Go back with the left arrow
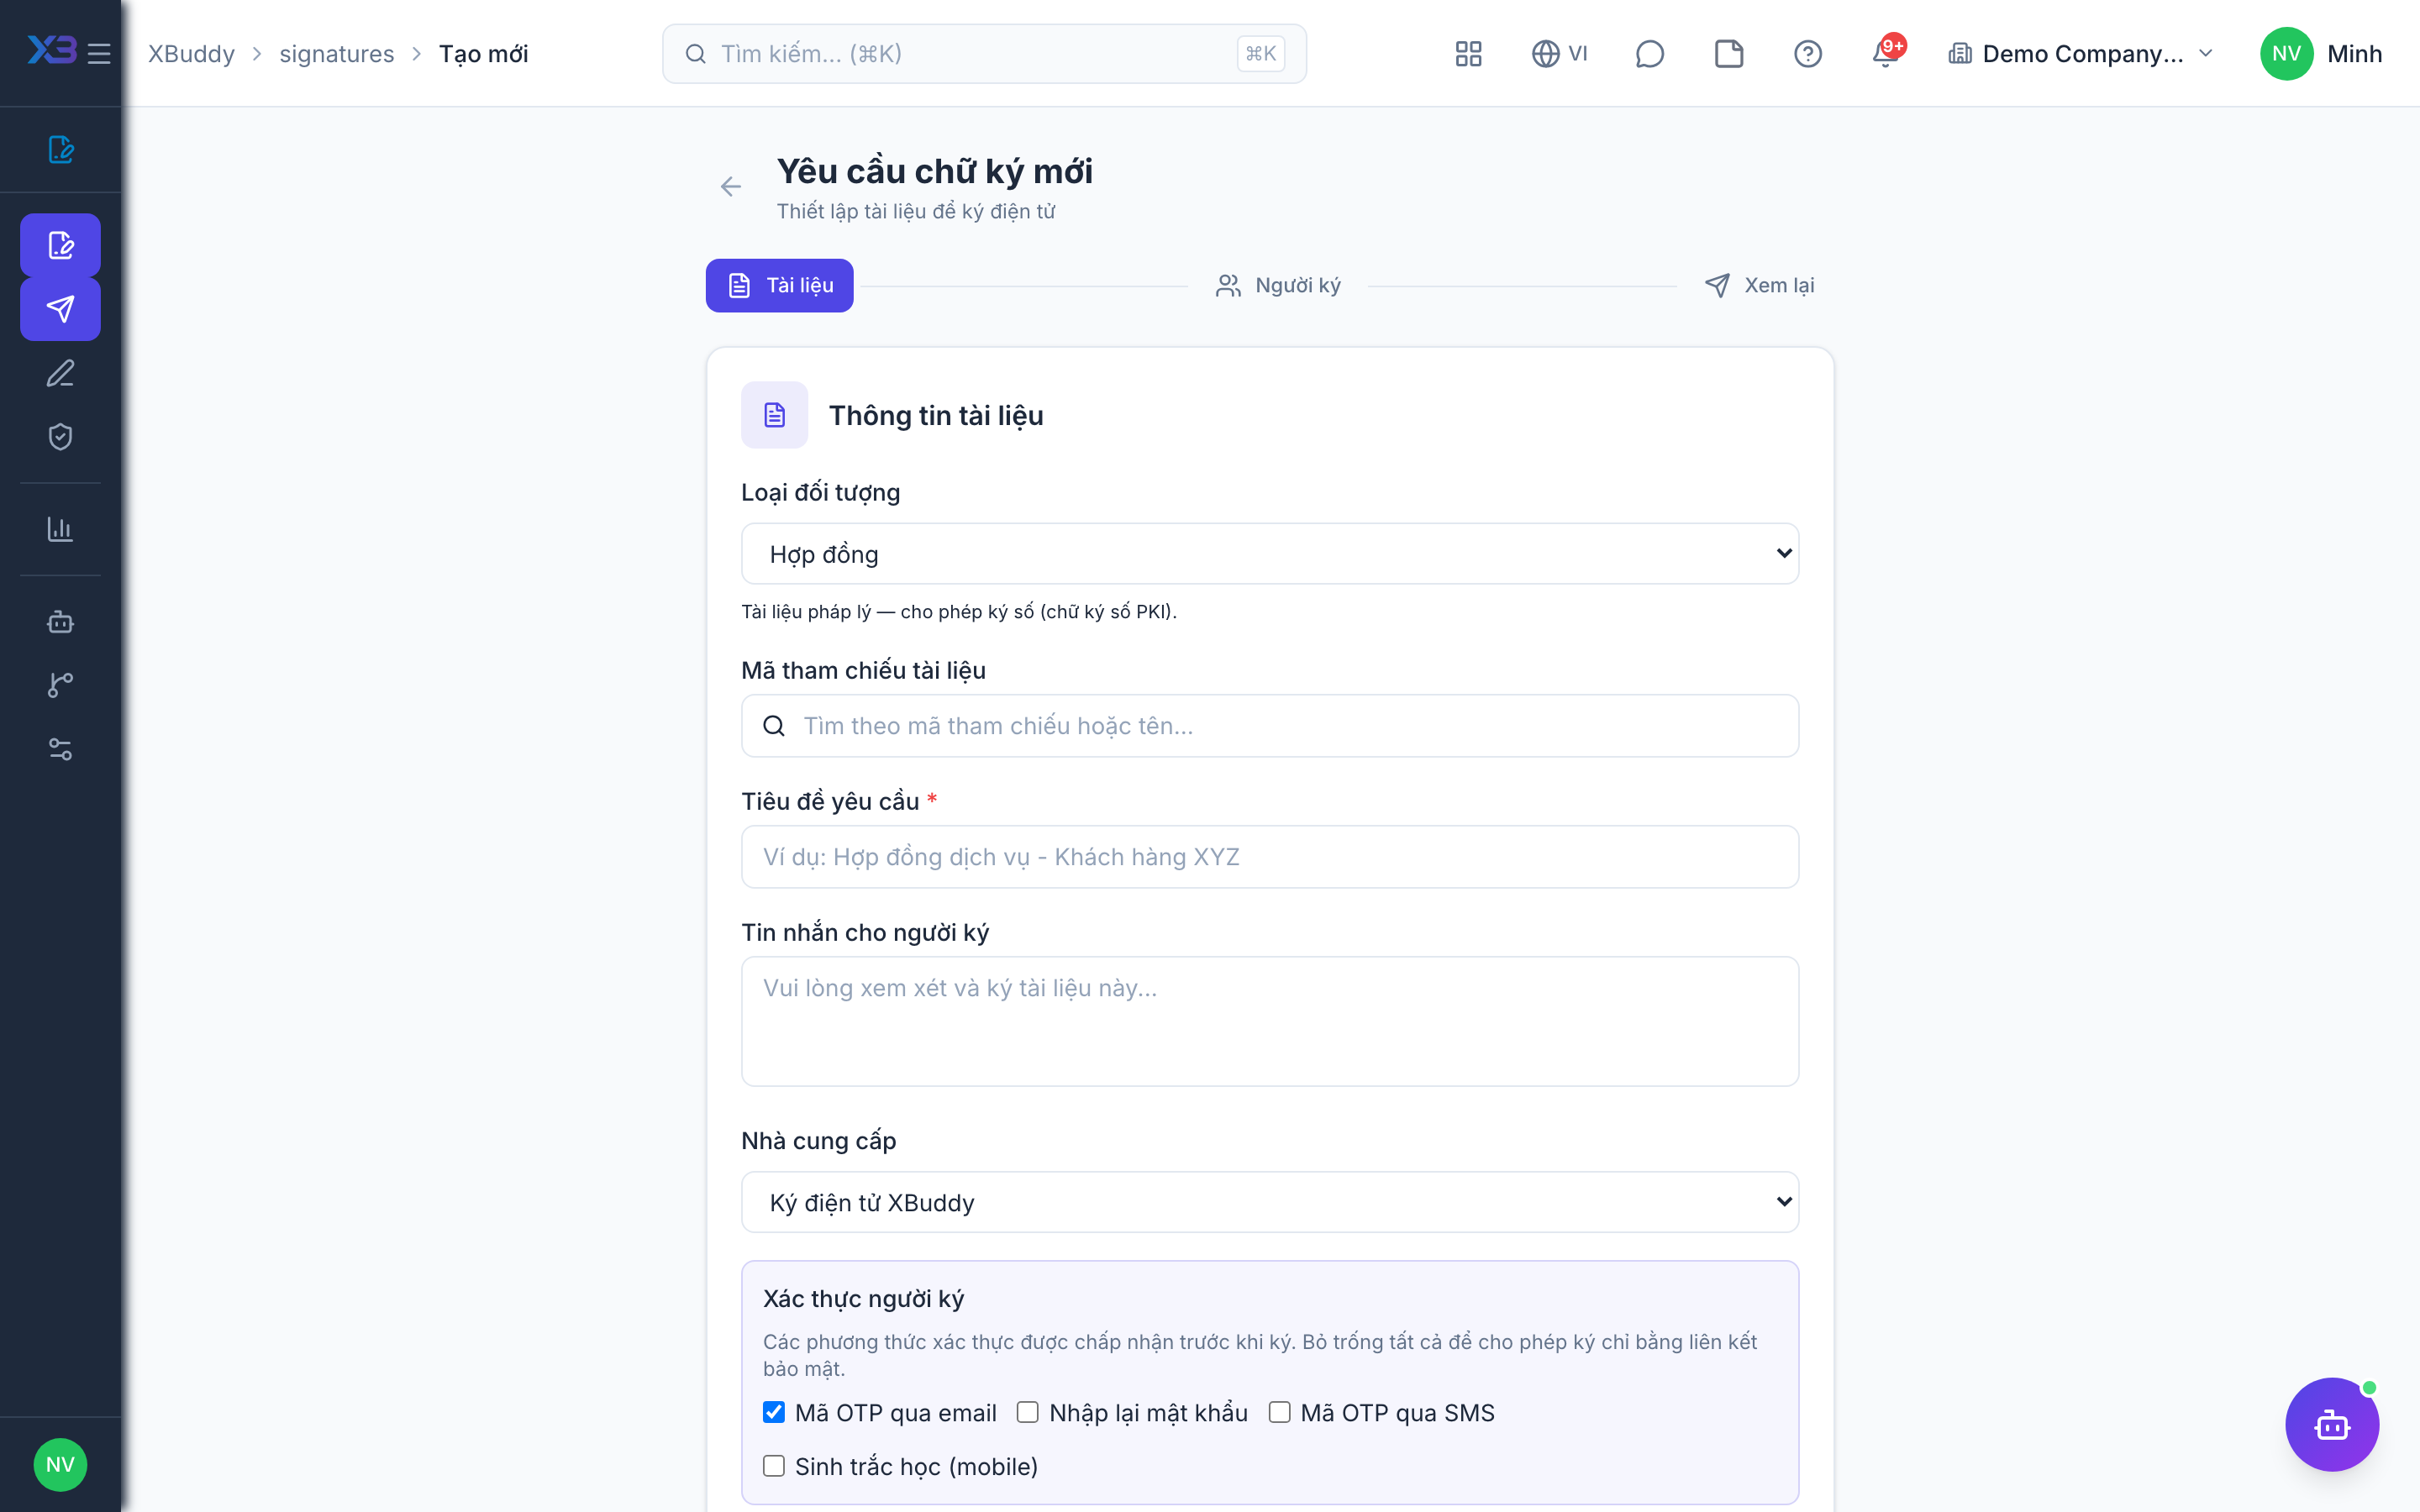Image resolution: width=2420 pixels, height=1512 pixels. (x=731, y=187)
